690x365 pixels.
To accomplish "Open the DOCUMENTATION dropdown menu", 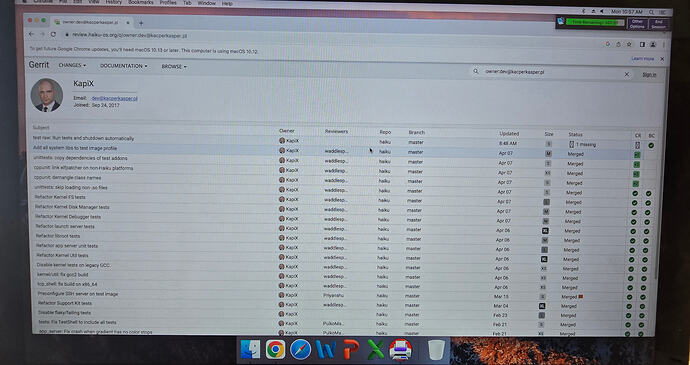I will 124,66.
